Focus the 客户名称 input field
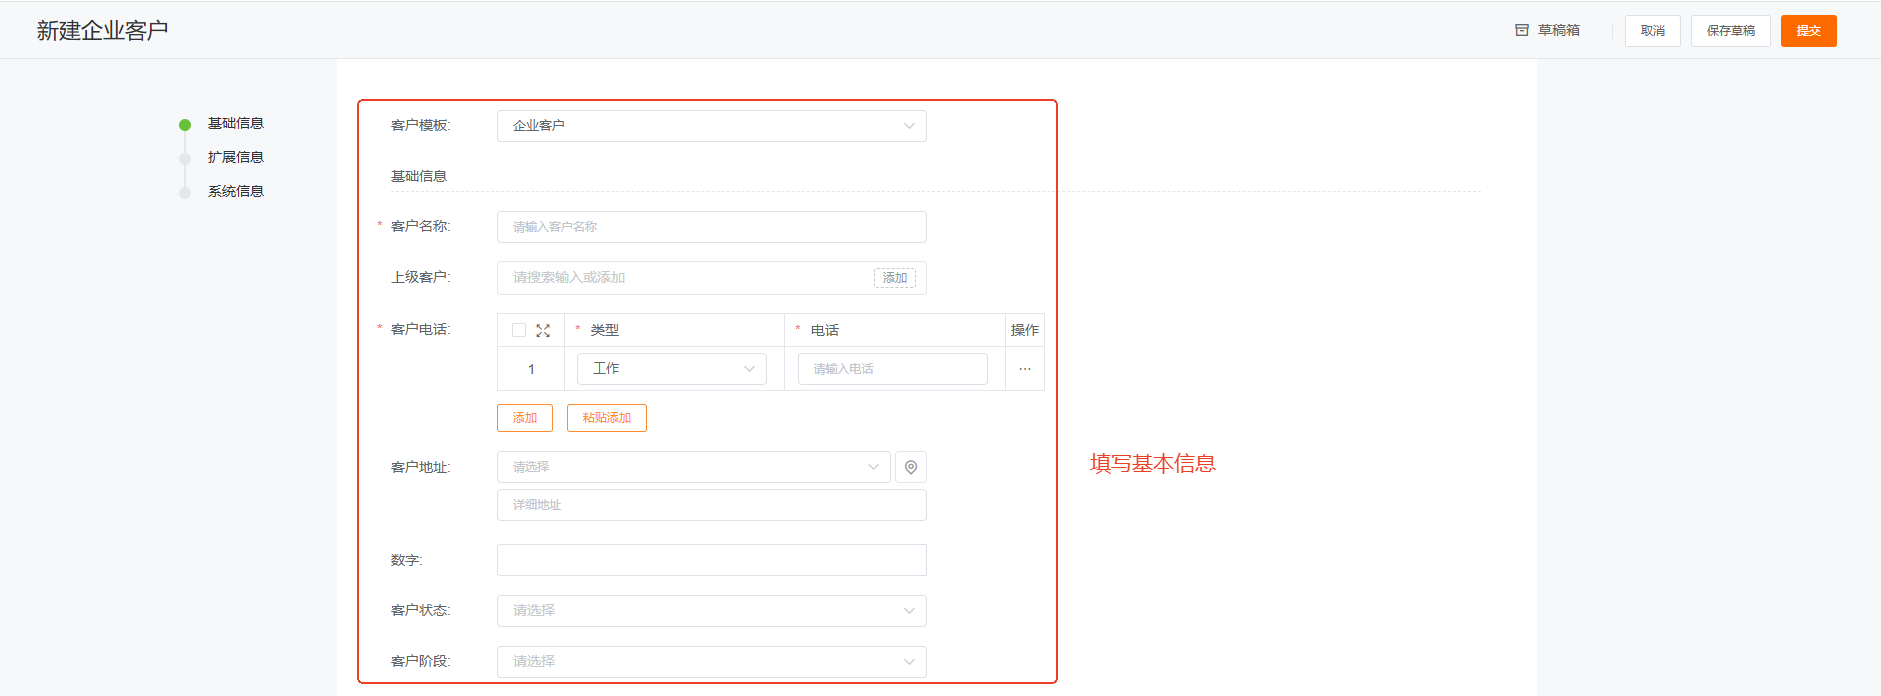 coord(711,227)
